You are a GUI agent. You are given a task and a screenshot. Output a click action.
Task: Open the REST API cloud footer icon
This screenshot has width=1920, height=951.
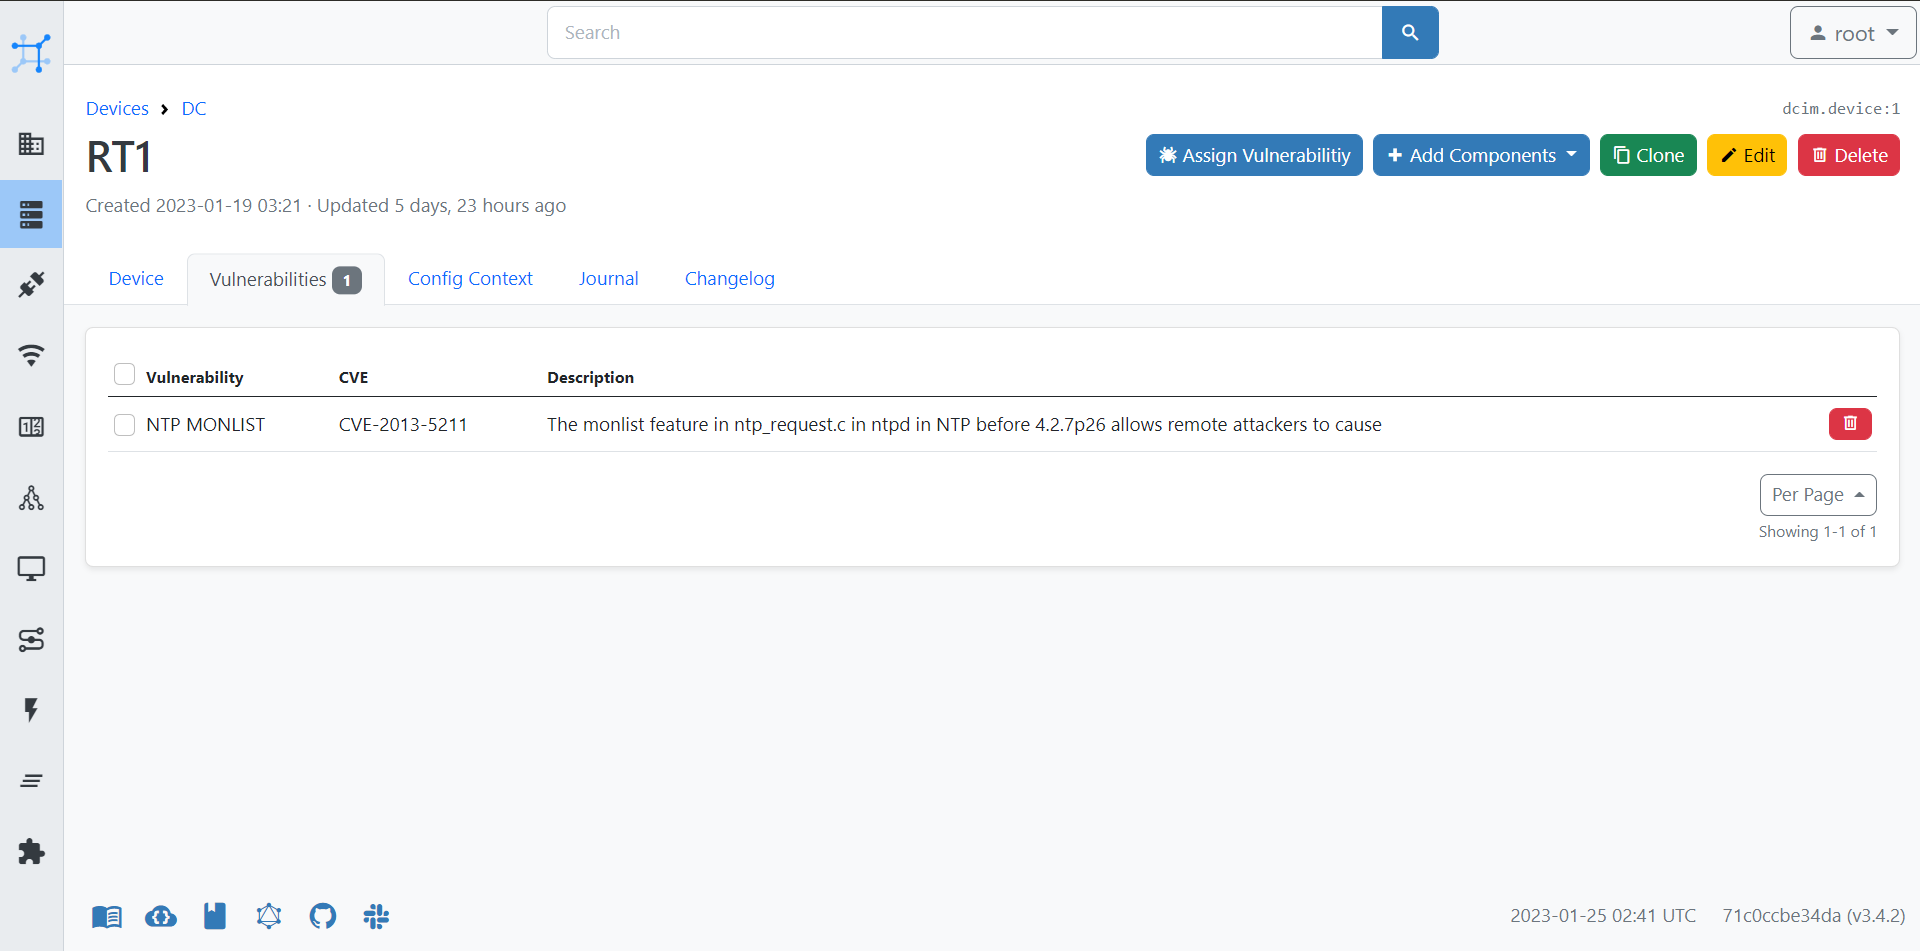click(161, 916)
